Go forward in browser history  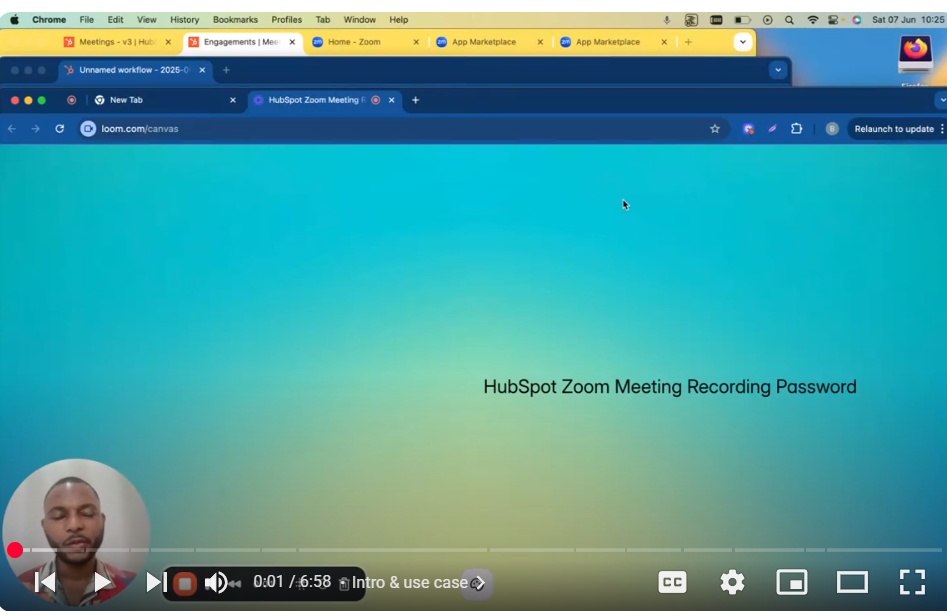click(36, 129)
